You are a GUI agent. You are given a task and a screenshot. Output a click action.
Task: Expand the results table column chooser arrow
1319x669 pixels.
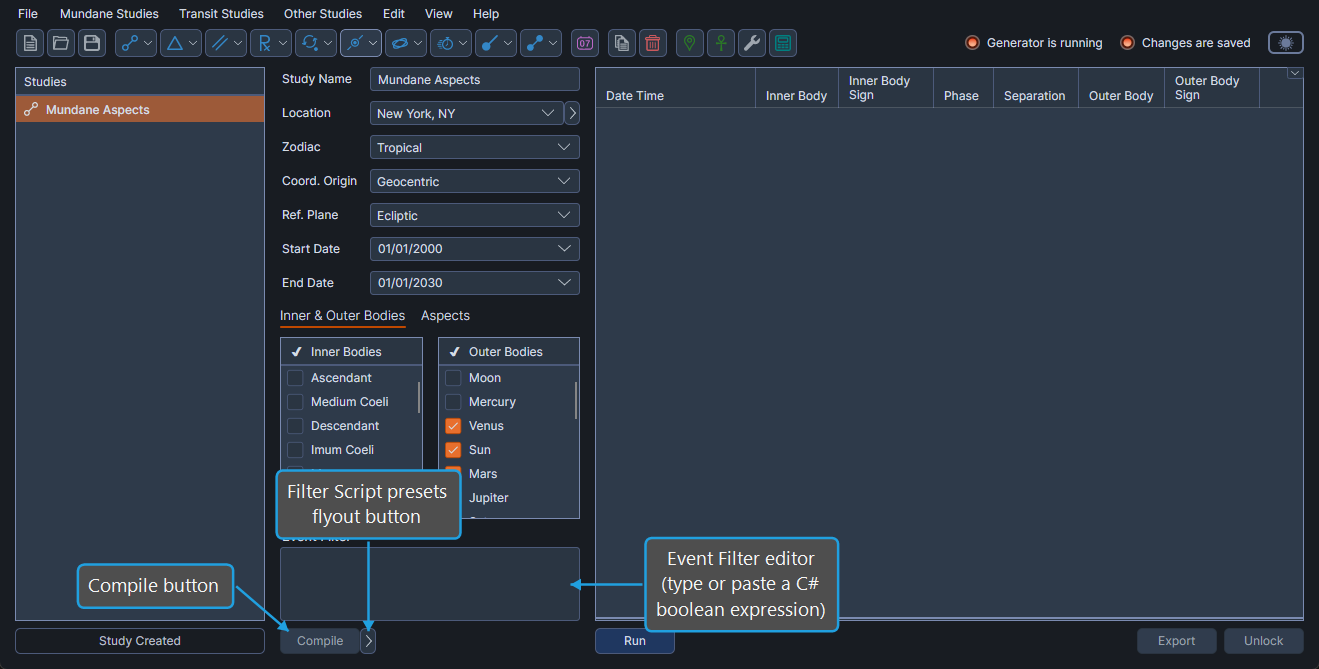(x=1295, y=73)
